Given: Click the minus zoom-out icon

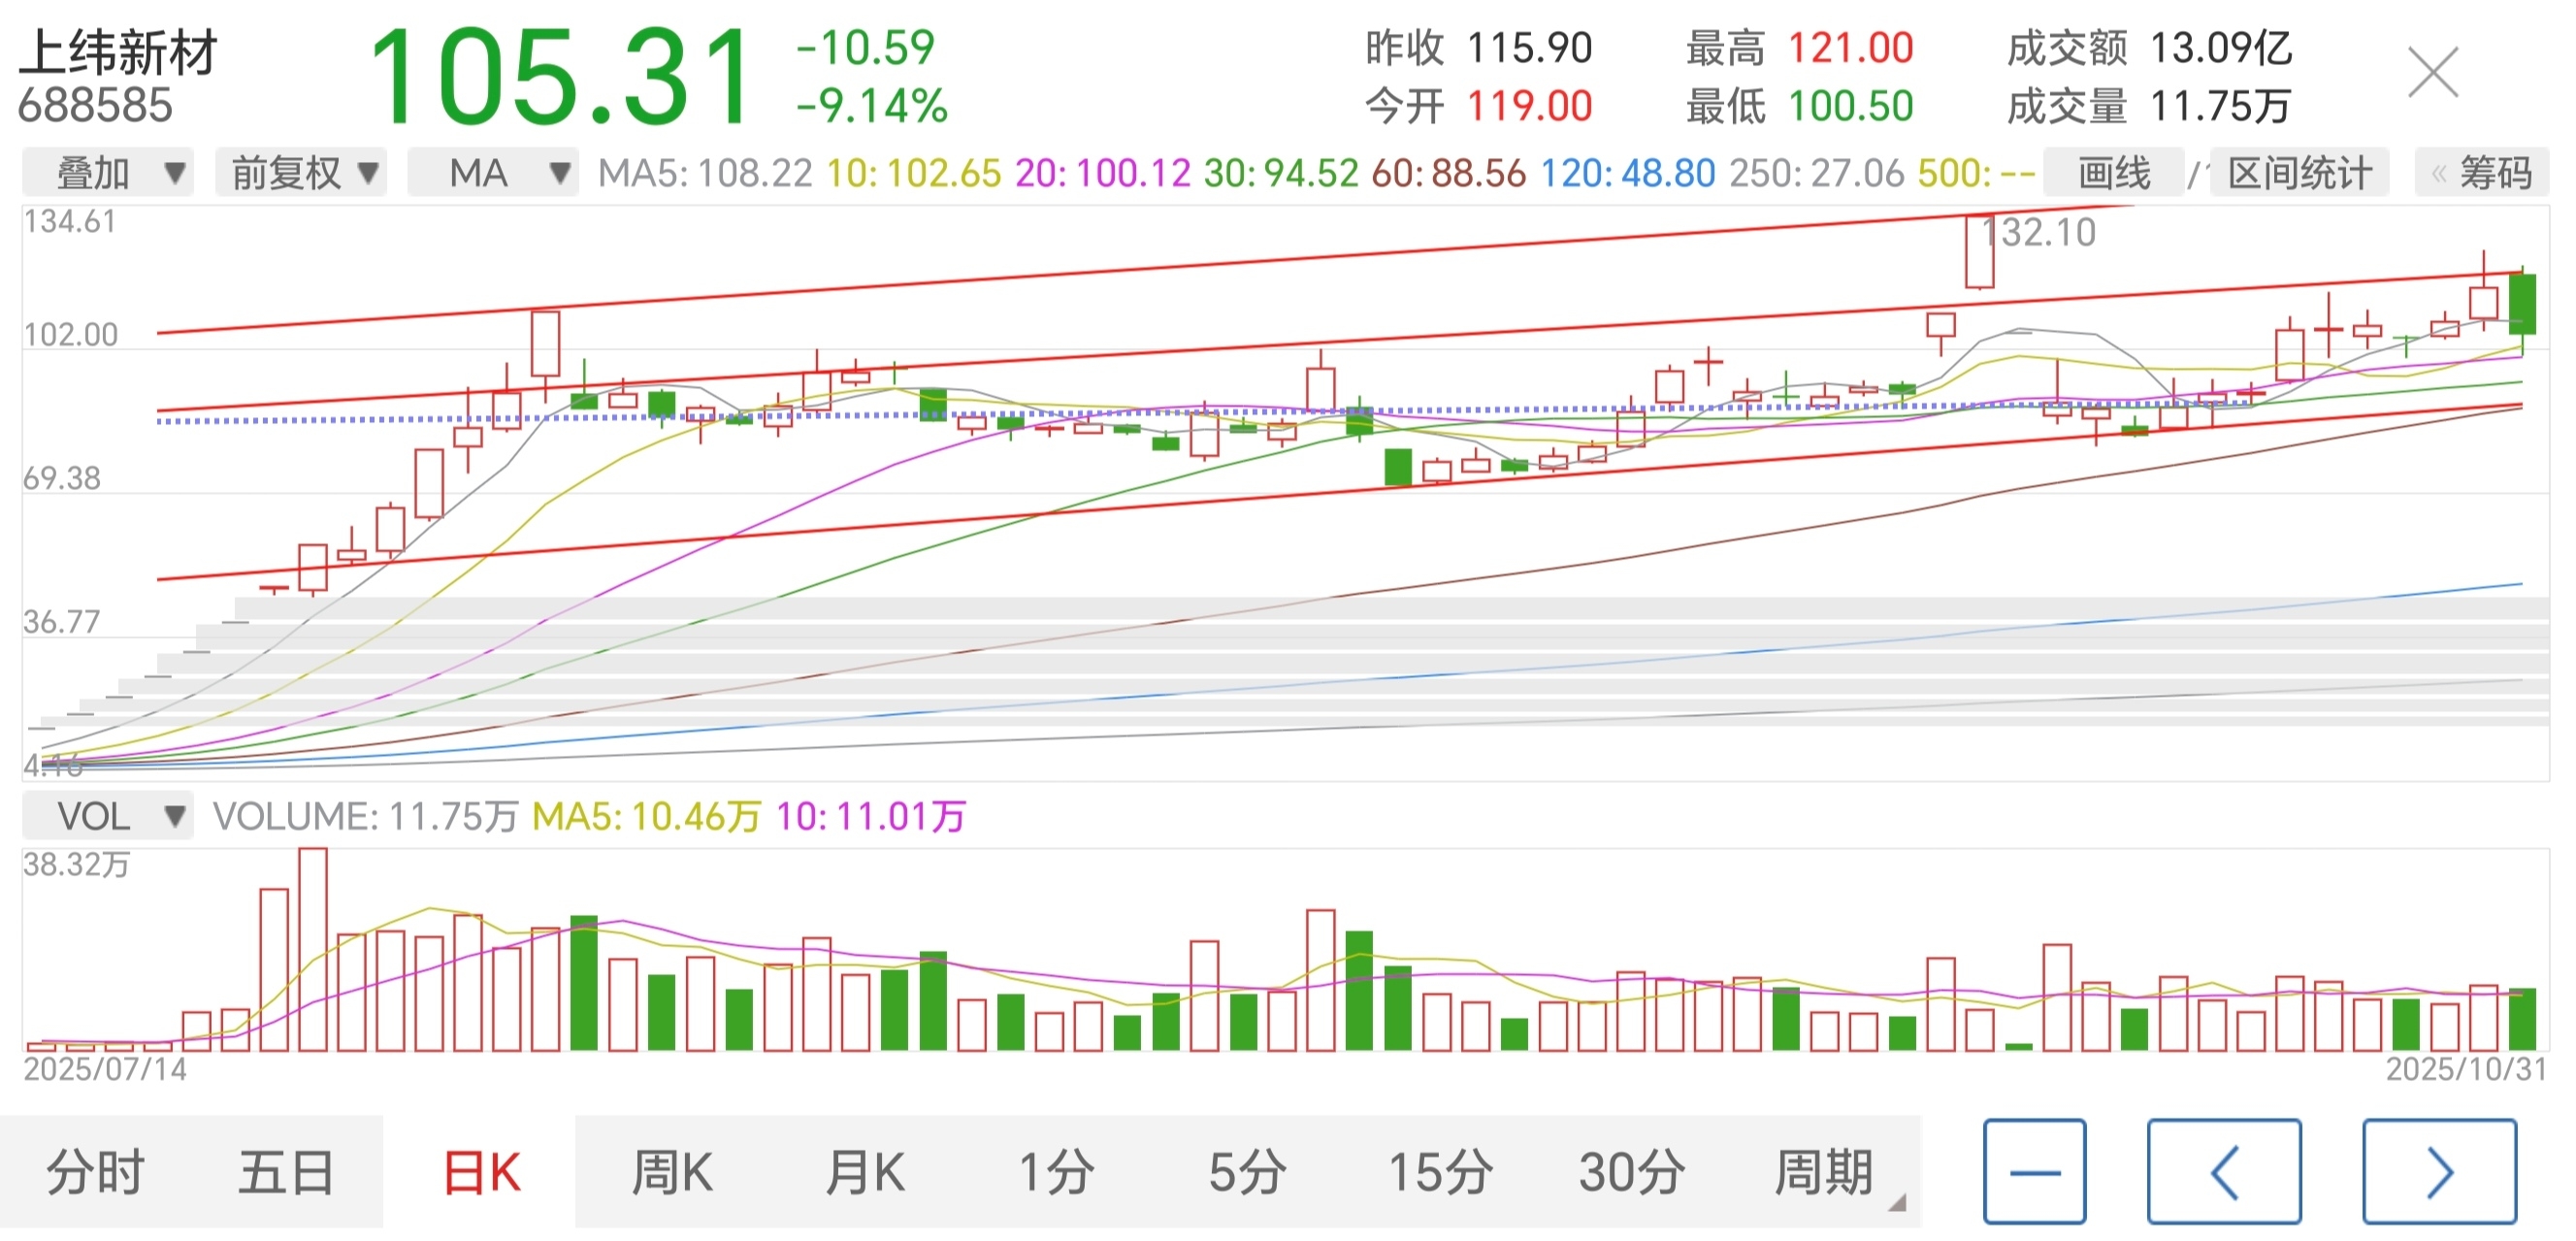Looking at the screenshot, I should pyautogui.click(x=2034, y=1171).
